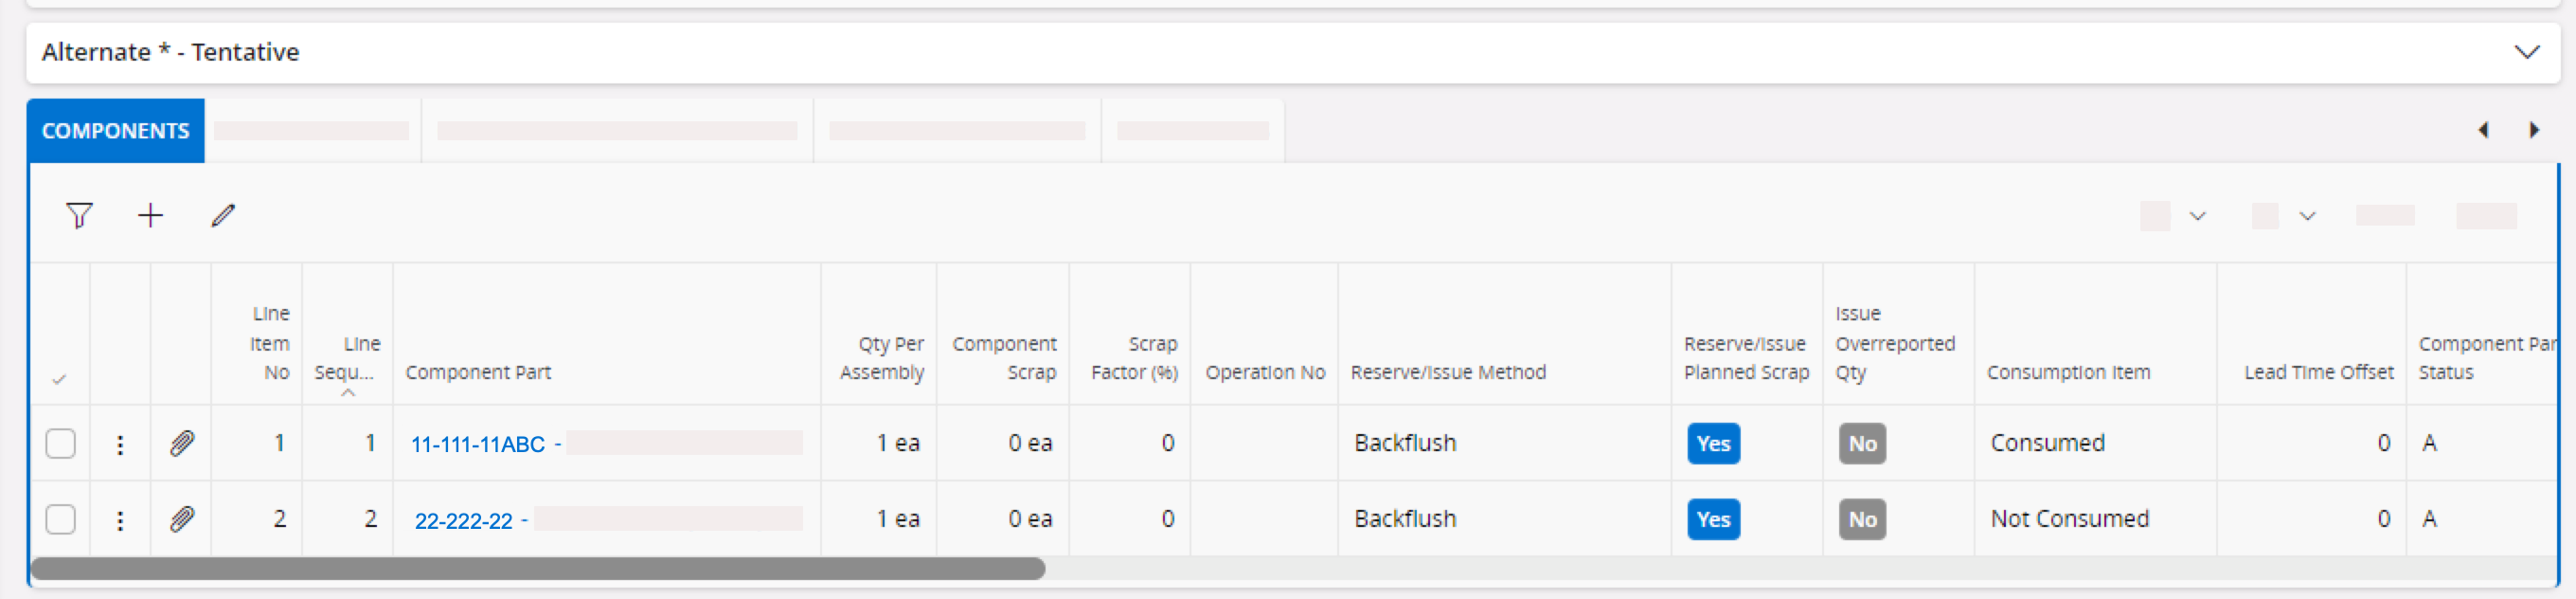
Task: Open component part link 22-222-22
Action: tap(463, 521)
